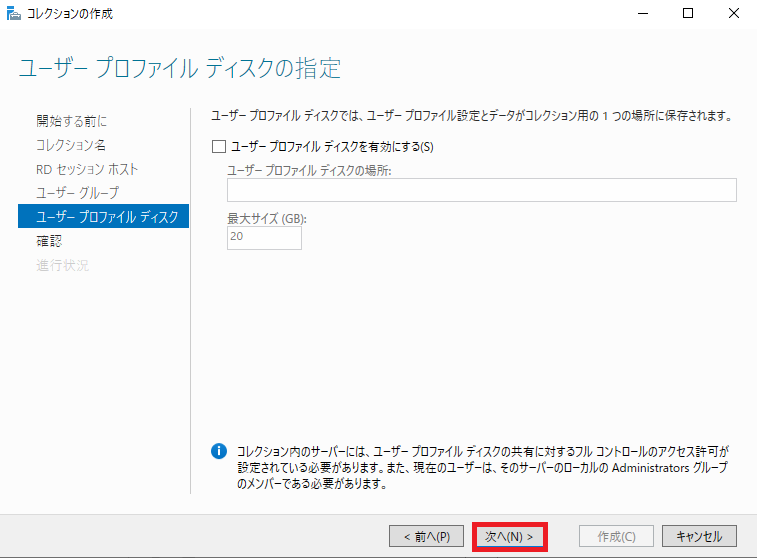Click the 最大サイズ (GB) field showing 20

pyautogui.click(x=264, y=238)
